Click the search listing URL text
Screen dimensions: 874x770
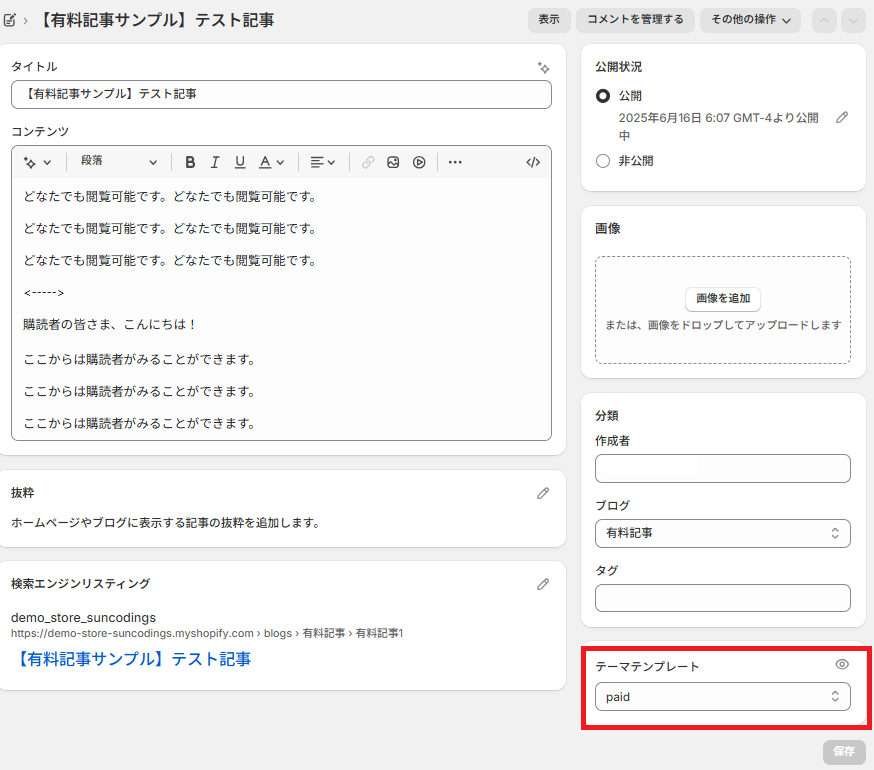[207, 633]
